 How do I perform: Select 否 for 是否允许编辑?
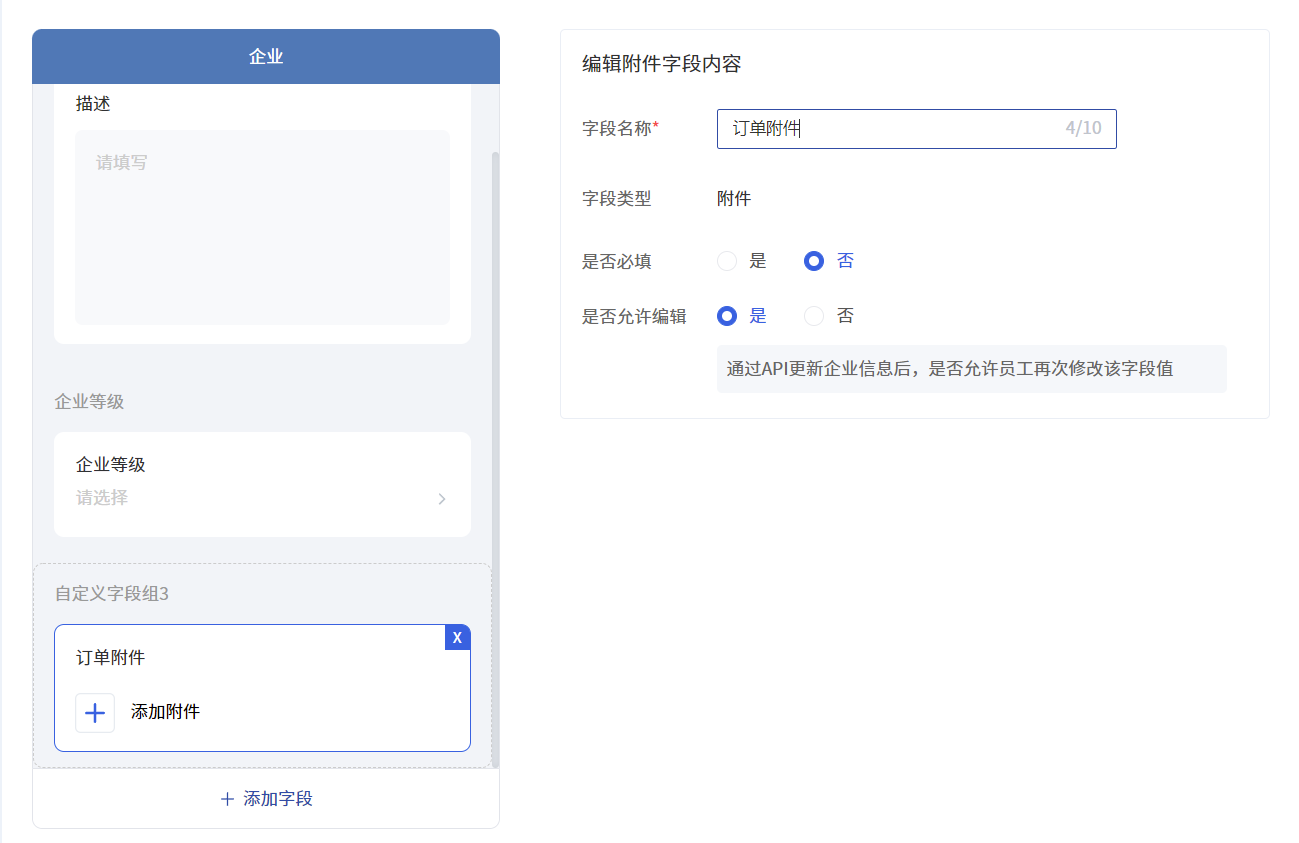coord(814,316)
